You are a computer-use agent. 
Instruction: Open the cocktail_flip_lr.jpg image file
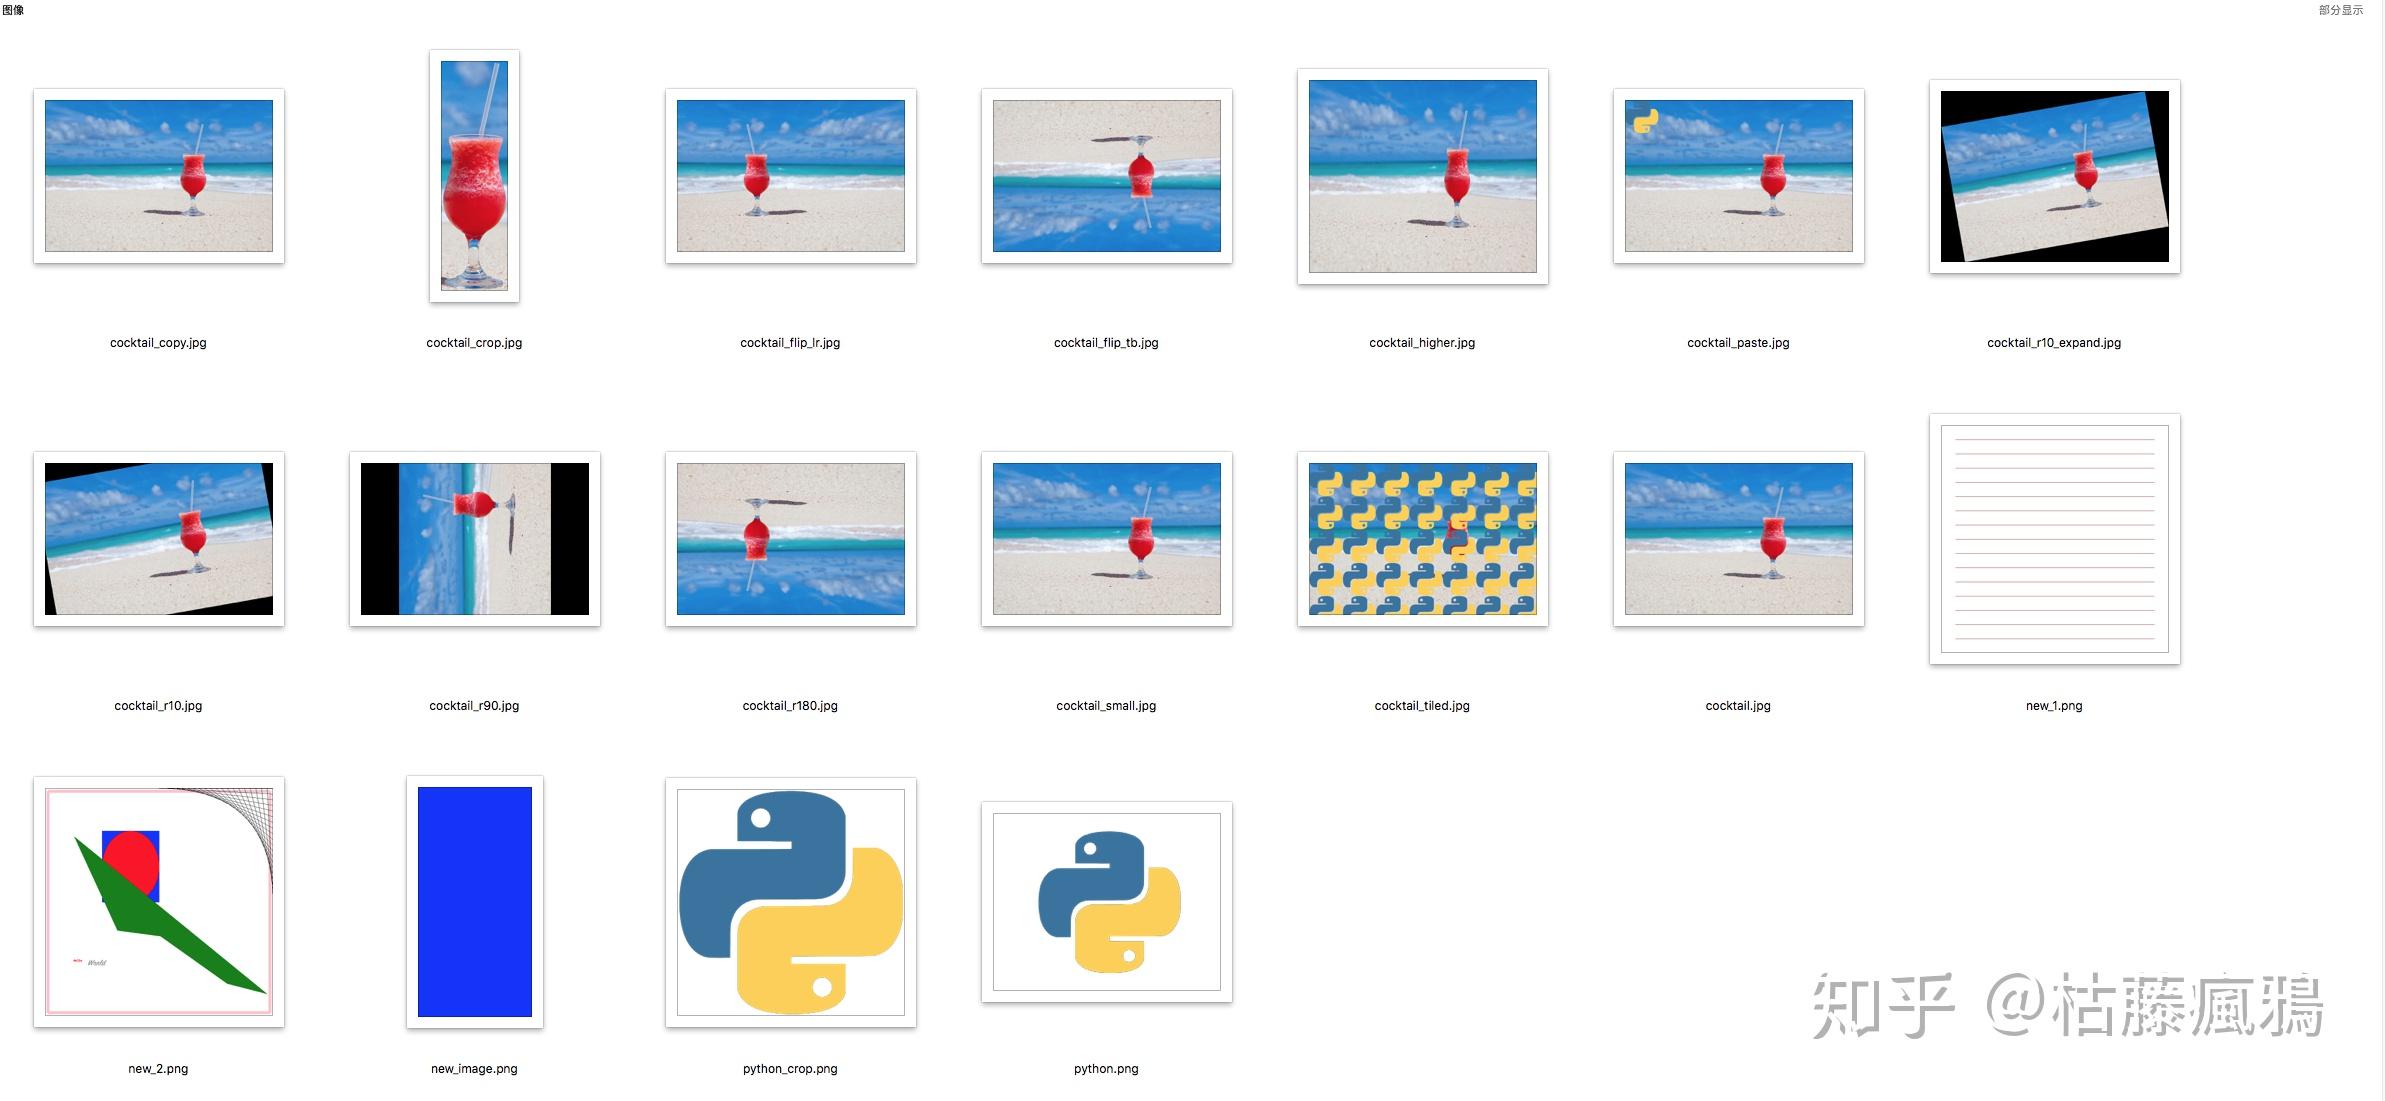(x=790, y=176)
